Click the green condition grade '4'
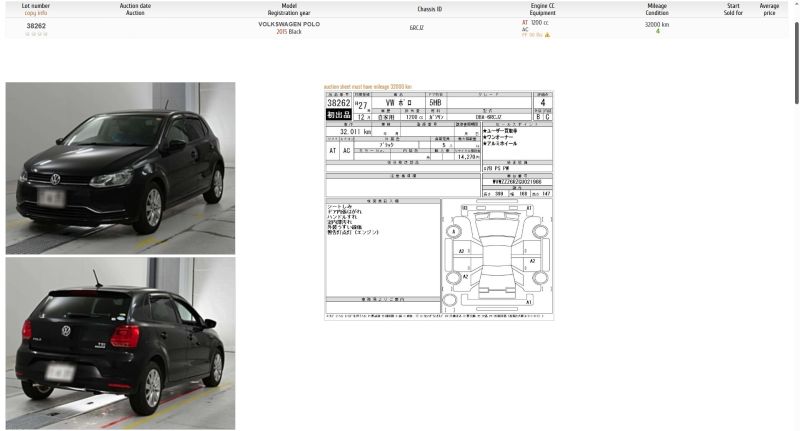This screenshot has height=431, width=800. [x=657, y=31]
